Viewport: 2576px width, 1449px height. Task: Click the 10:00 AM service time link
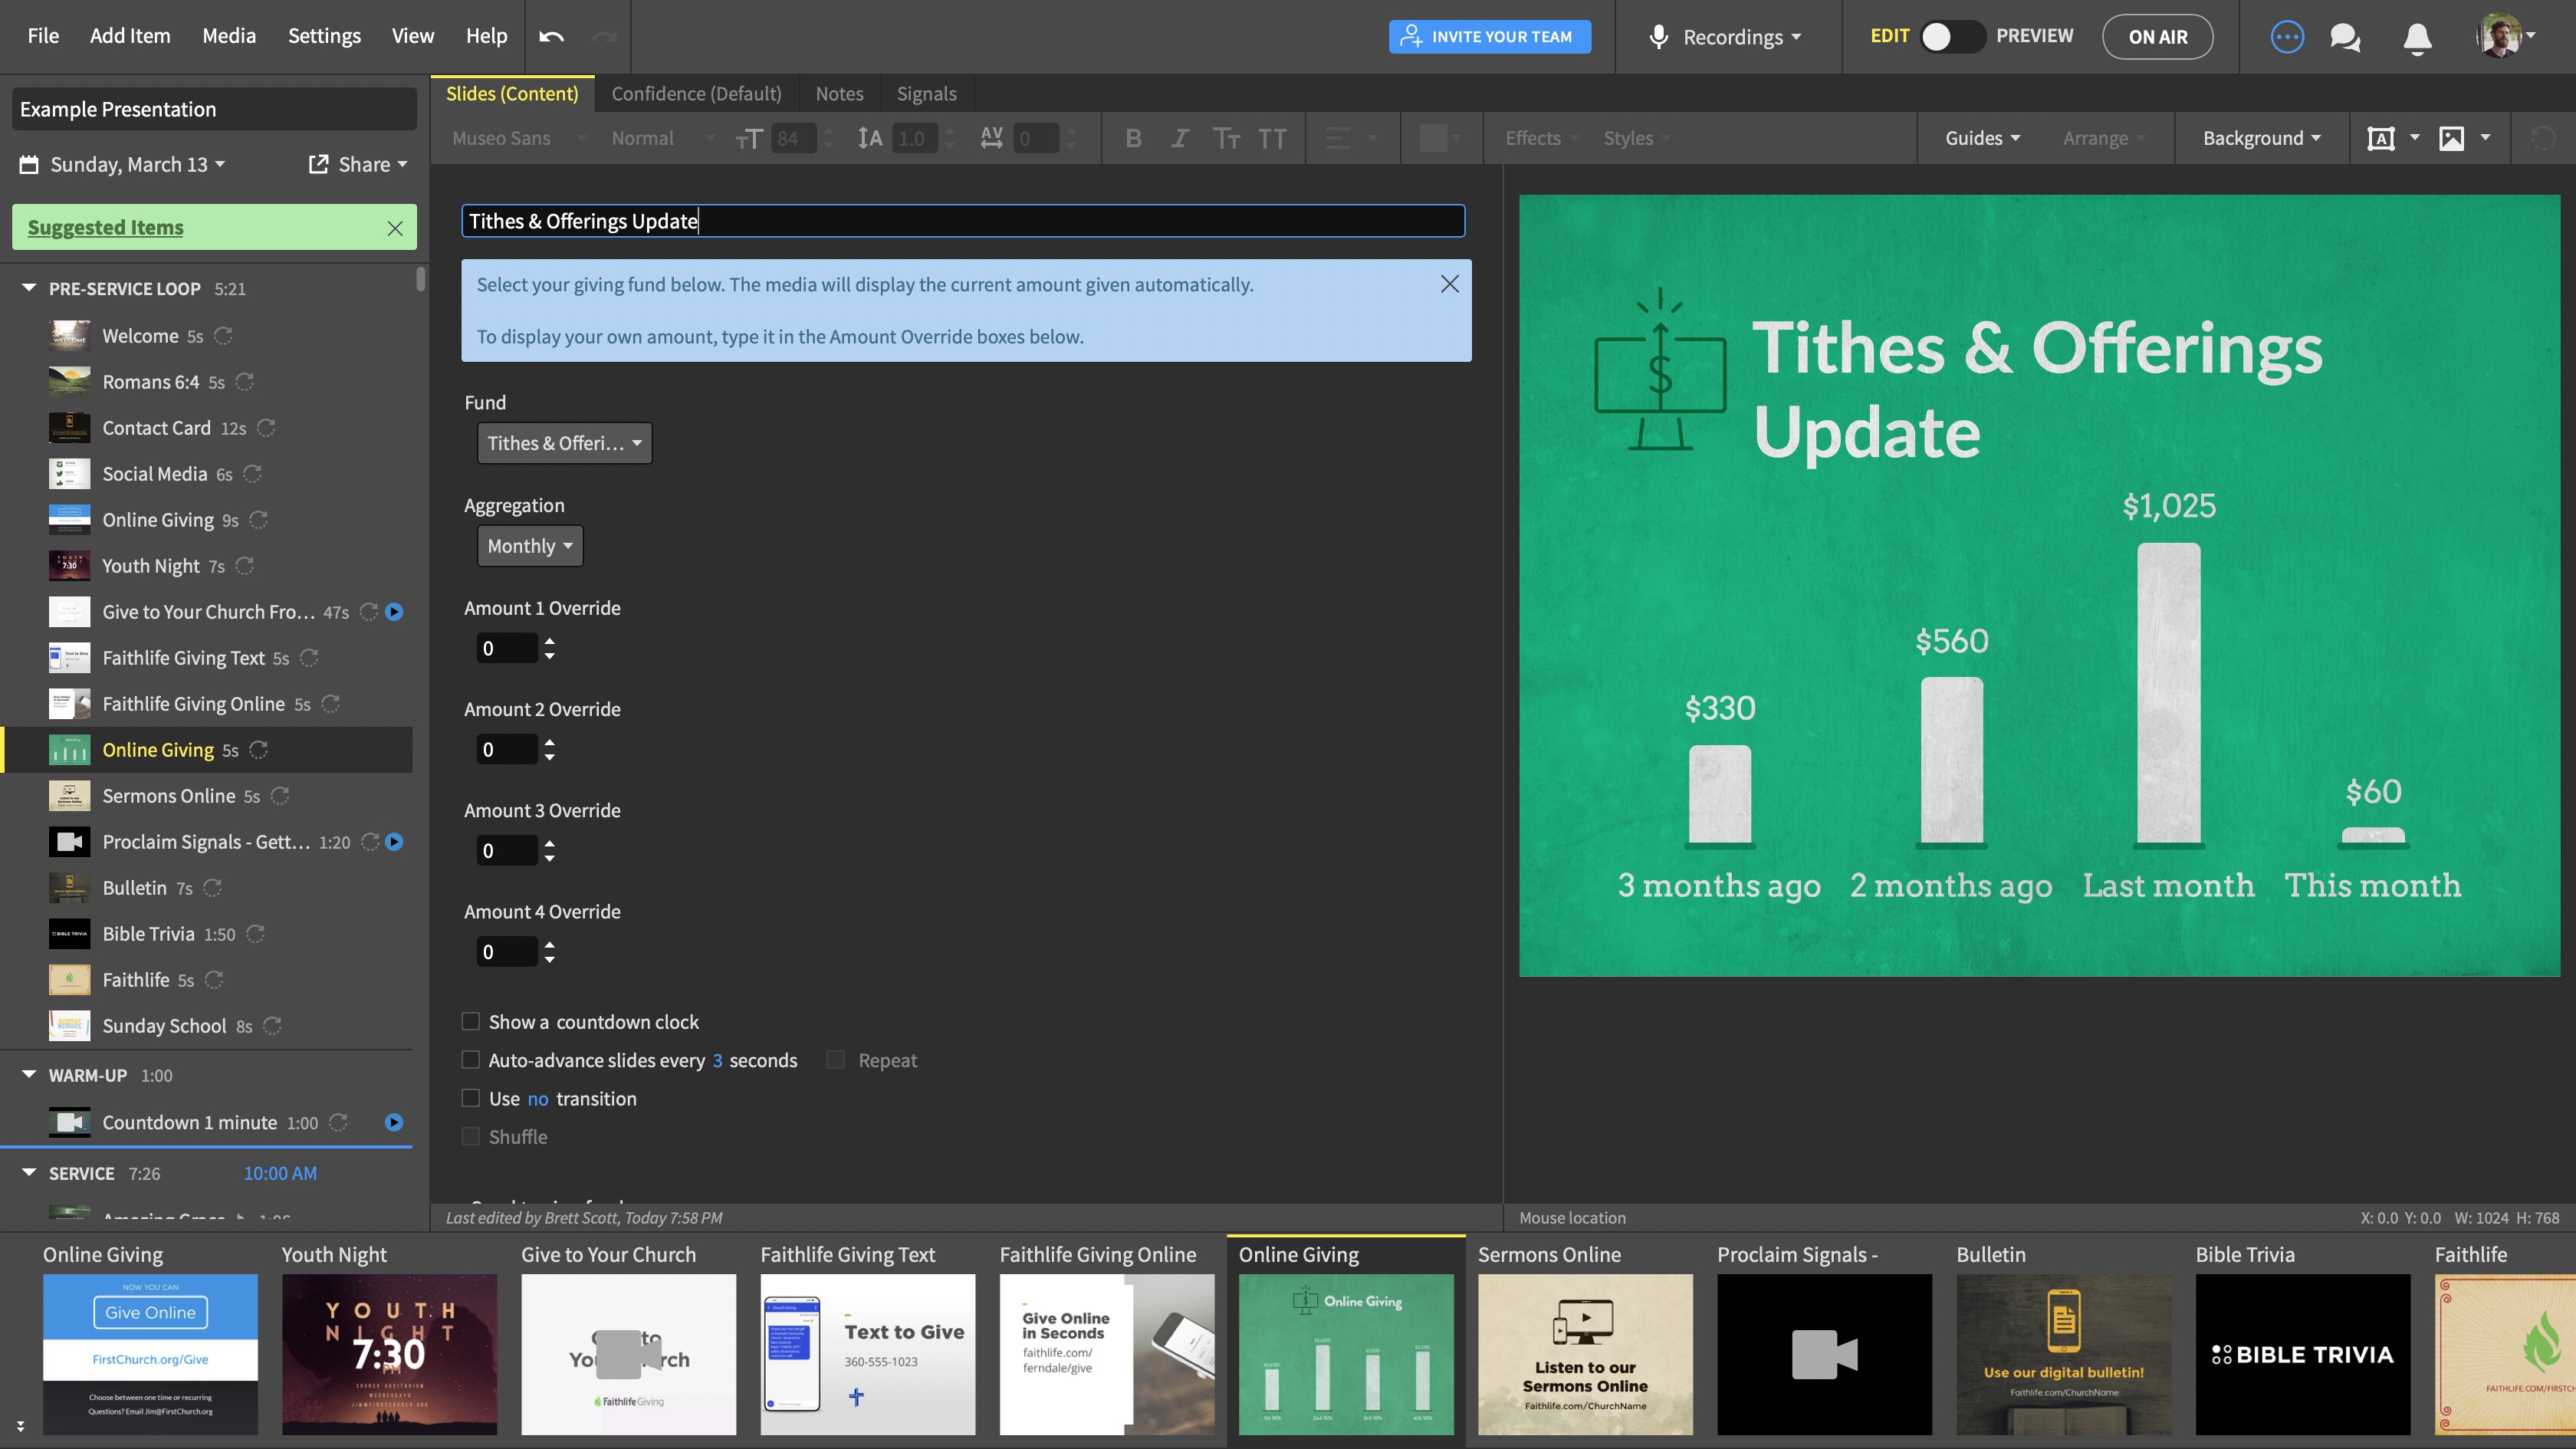[280, 1173]
